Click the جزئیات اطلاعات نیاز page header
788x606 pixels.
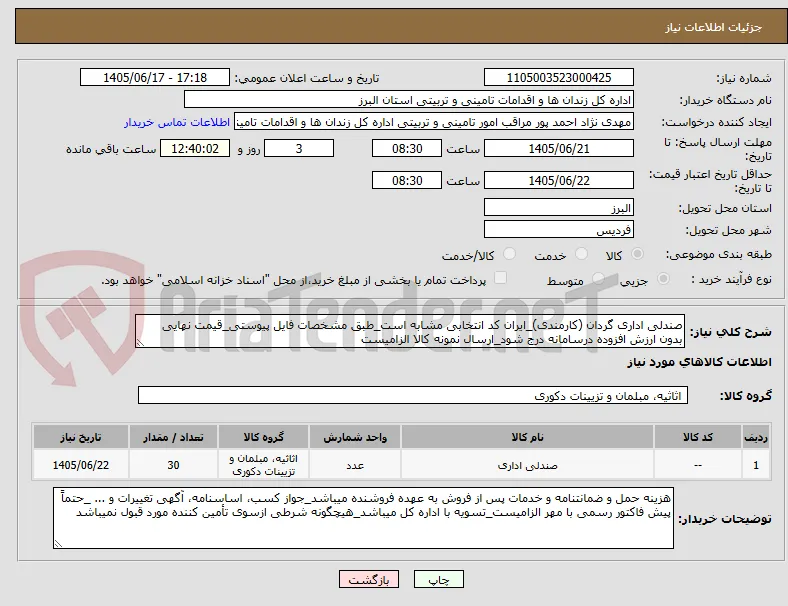(x=714, y=27)
